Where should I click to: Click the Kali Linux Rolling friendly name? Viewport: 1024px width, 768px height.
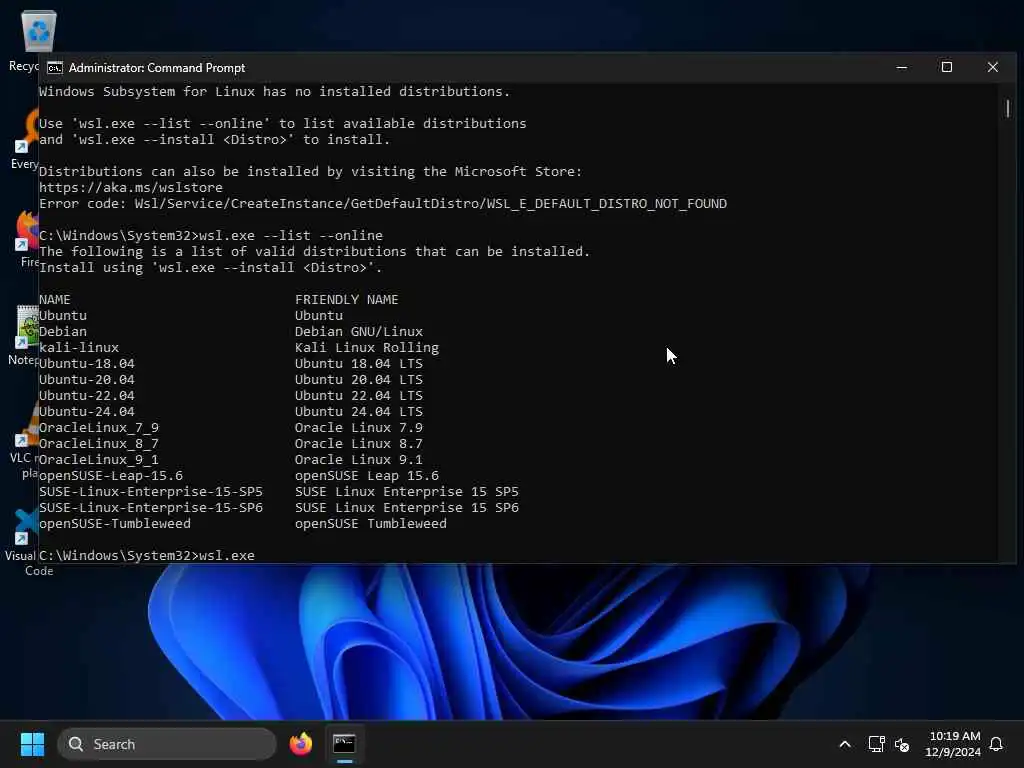tap(367, 347)
